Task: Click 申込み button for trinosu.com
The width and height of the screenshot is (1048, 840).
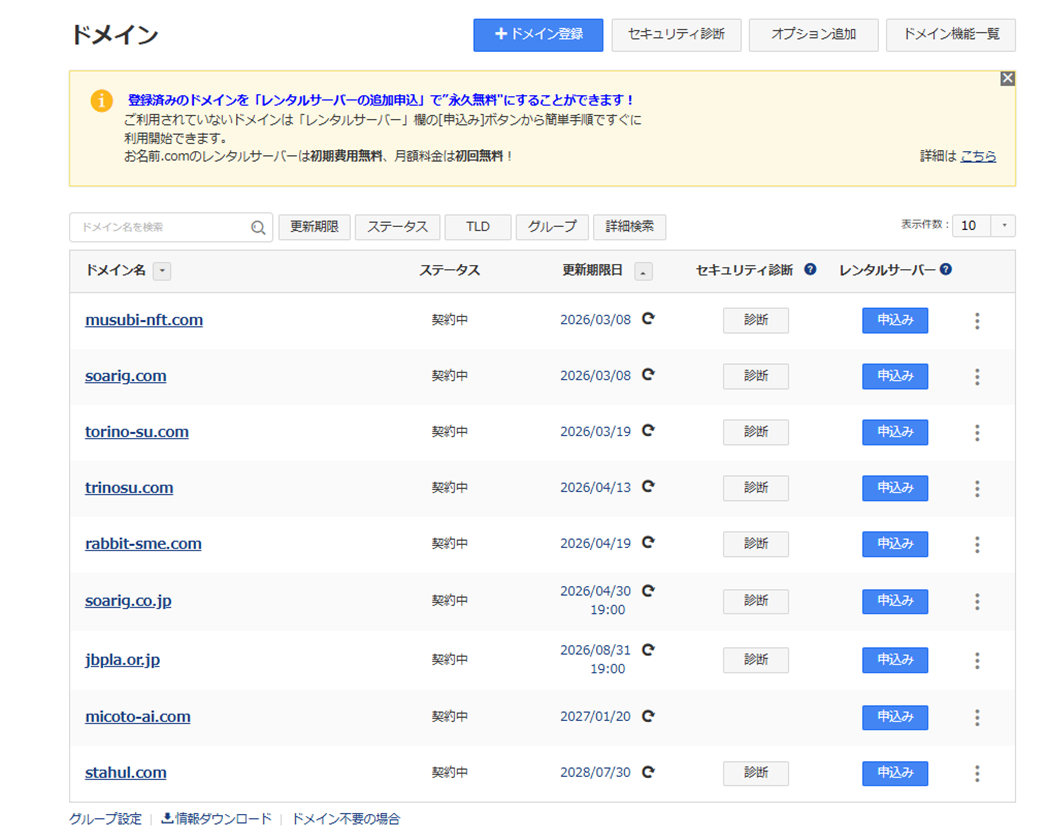Action: (895, 488)
